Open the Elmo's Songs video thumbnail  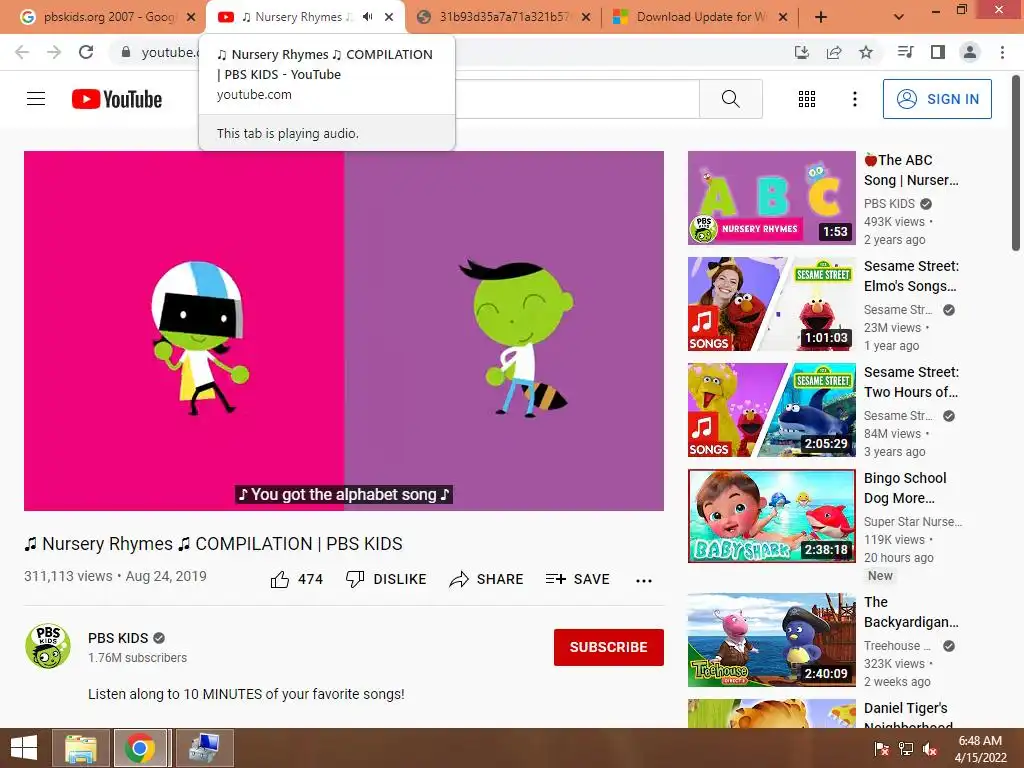772,304
